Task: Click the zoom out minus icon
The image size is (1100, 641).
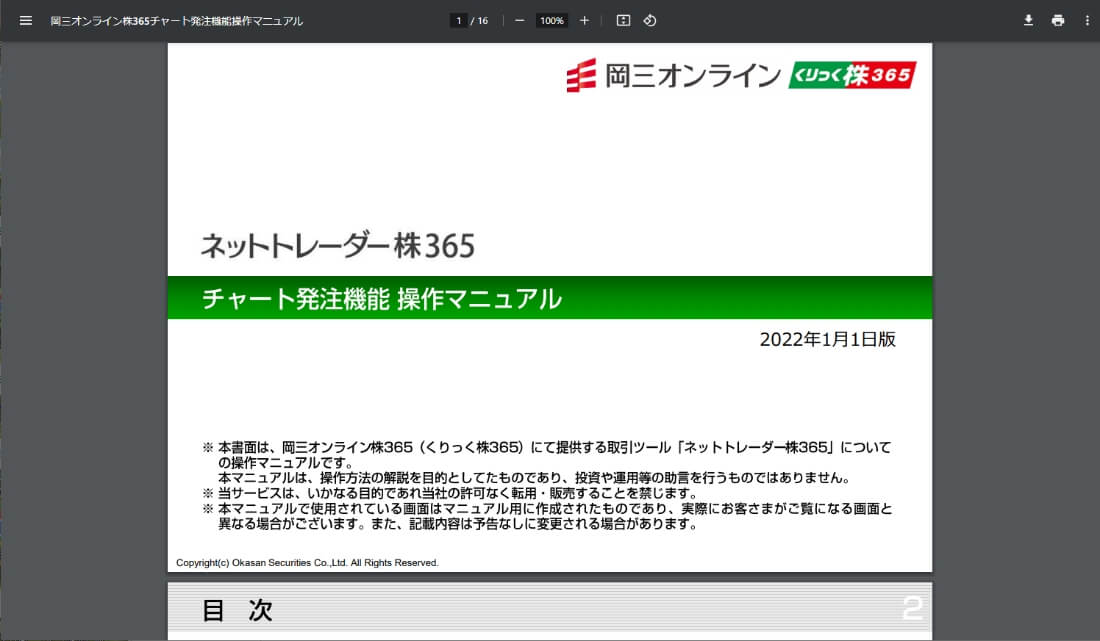Action: click(x=519, y=21)
